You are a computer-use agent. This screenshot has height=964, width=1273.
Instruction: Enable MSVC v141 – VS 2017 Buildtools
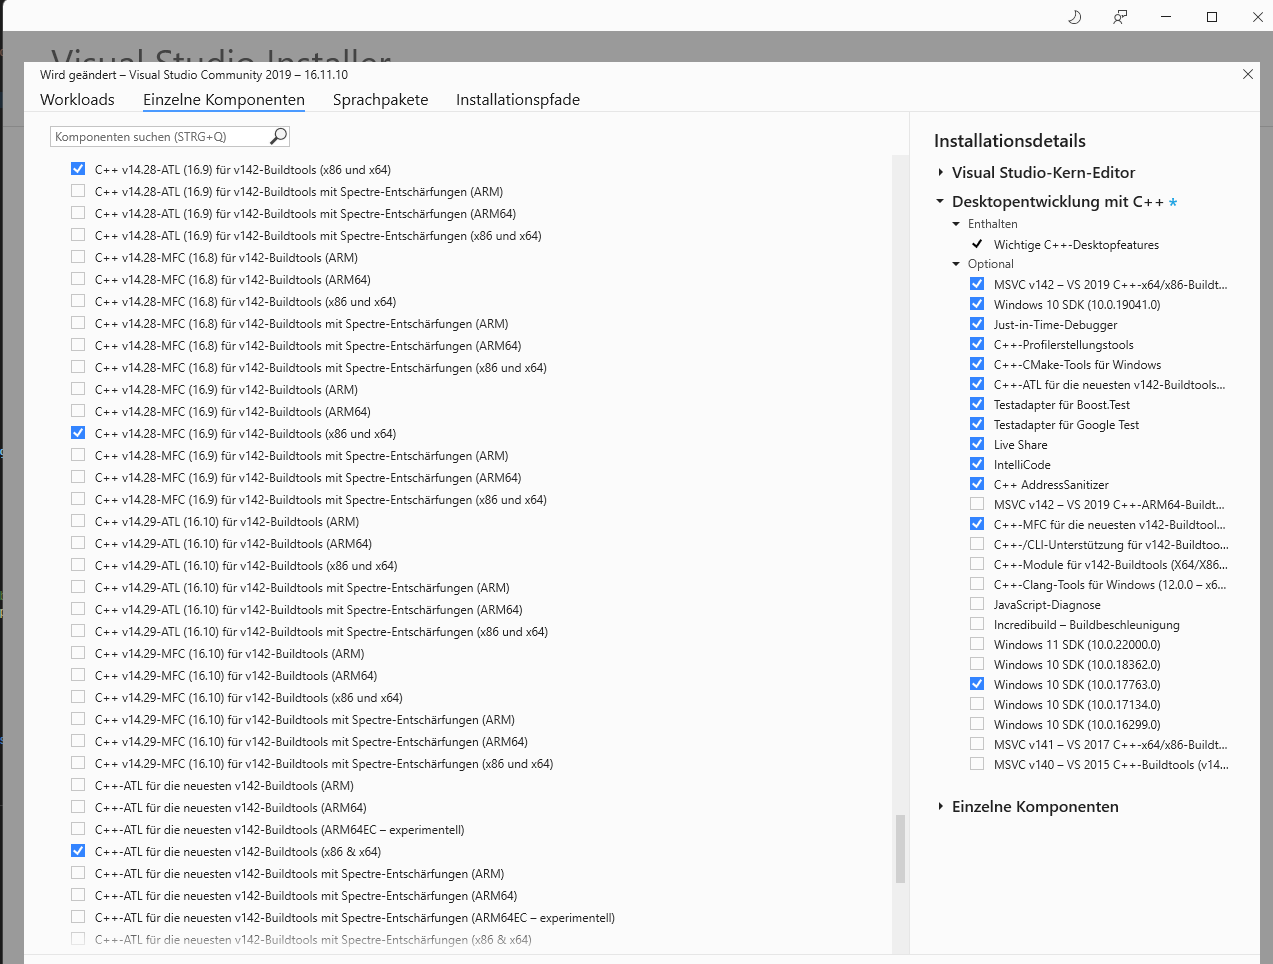(977, 743)
